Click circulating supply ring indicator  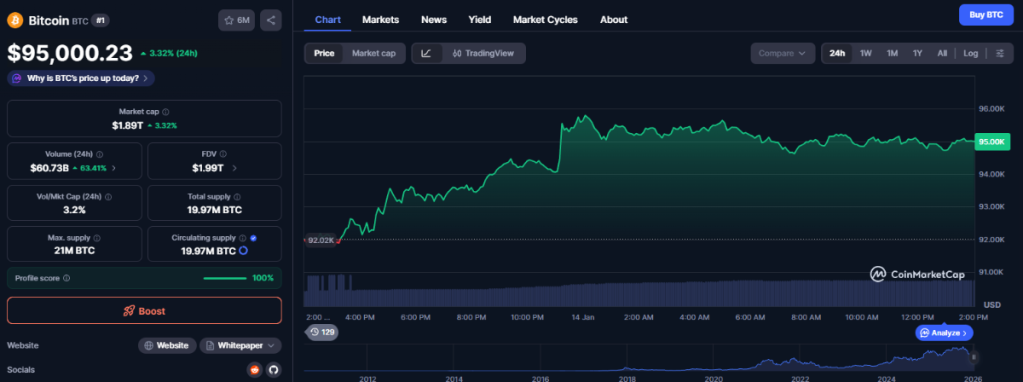(x=243, y=251)
